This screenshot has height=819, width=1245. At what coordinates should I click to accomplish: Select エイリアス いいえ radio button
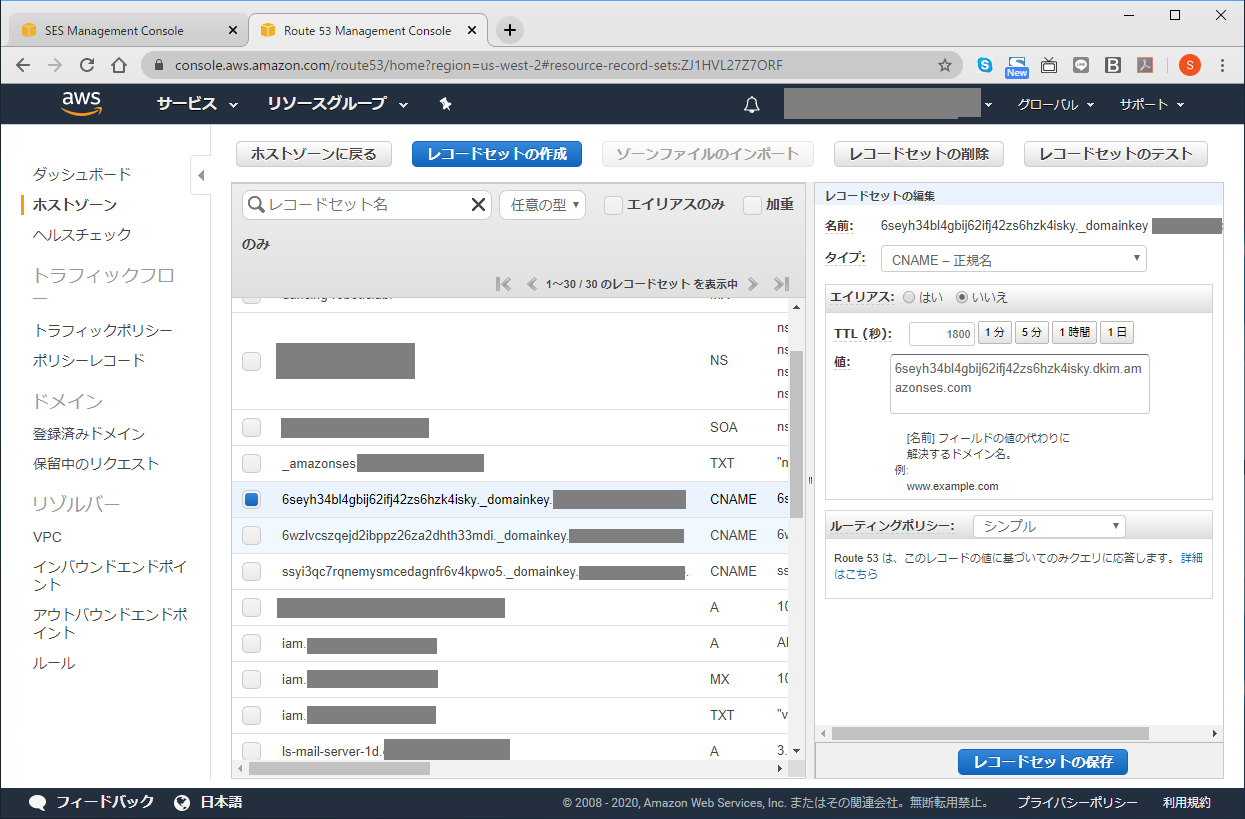962,297
